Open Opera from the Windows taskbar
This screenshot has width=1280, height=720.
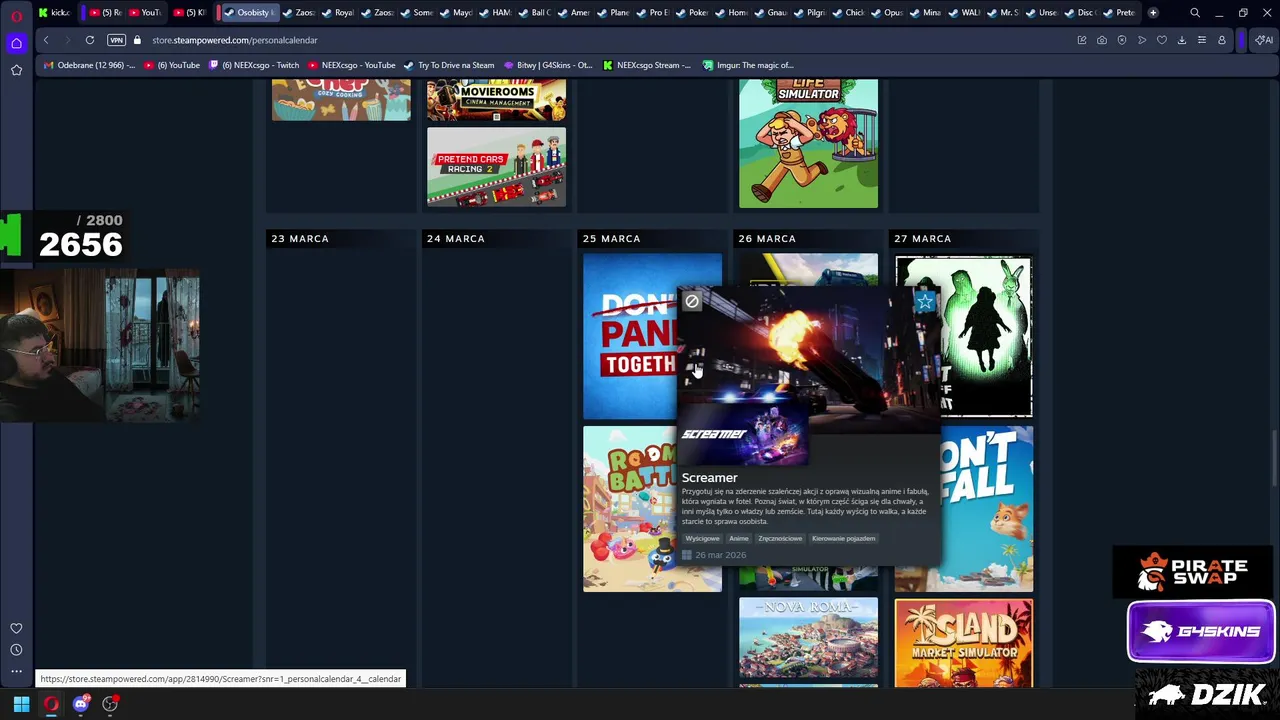click(x=51, y=704)
